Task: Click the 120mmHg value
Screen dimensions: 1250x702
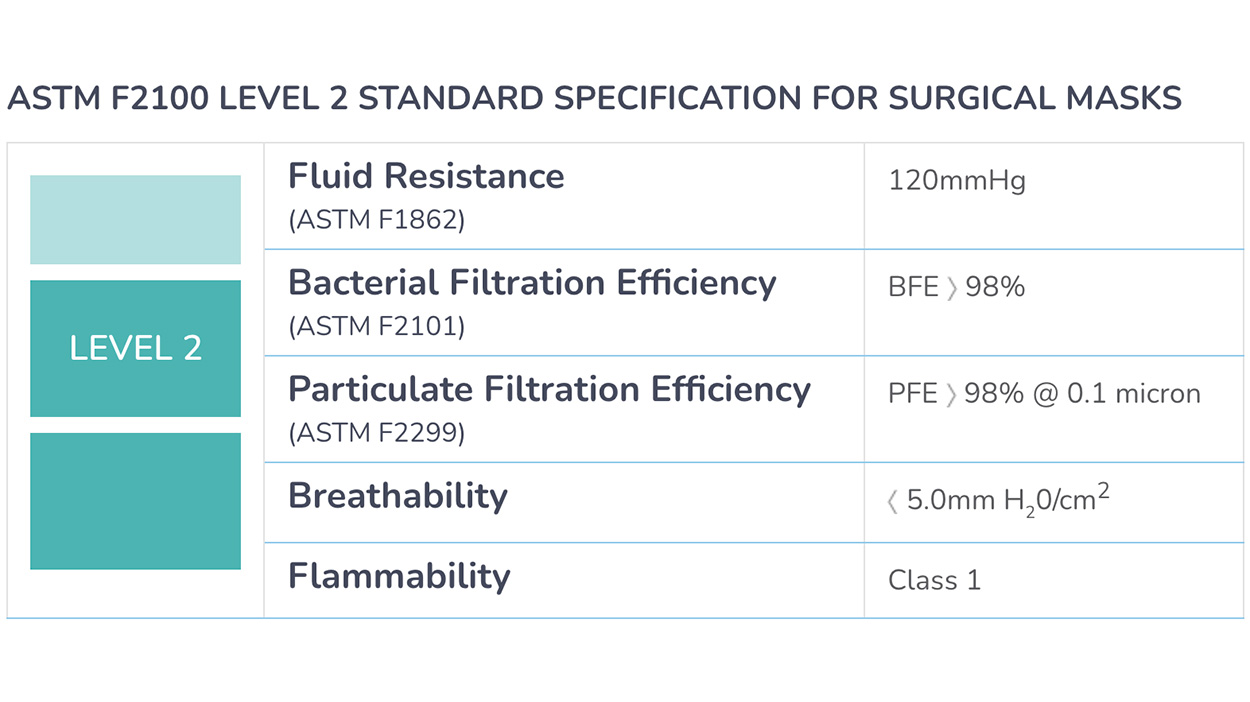Action: 956,181
